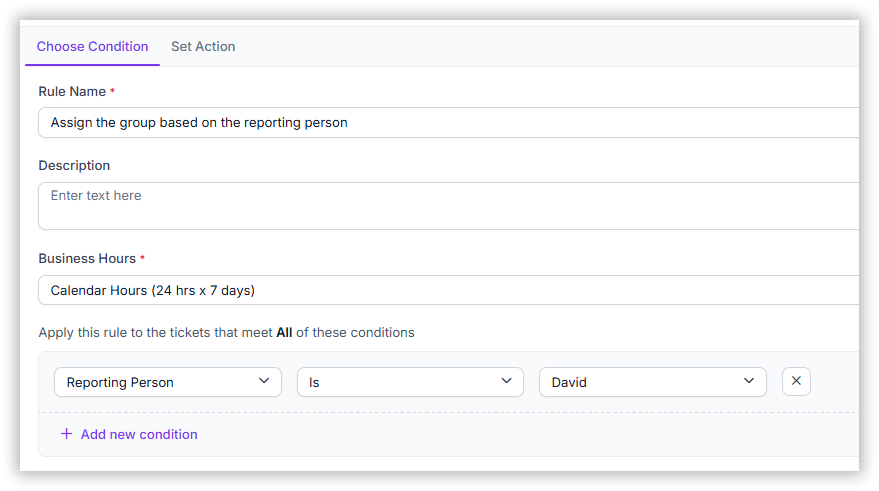The image size is (879, 491).
Task: Click the Rule Name label
Action: (x=72, y=91)
